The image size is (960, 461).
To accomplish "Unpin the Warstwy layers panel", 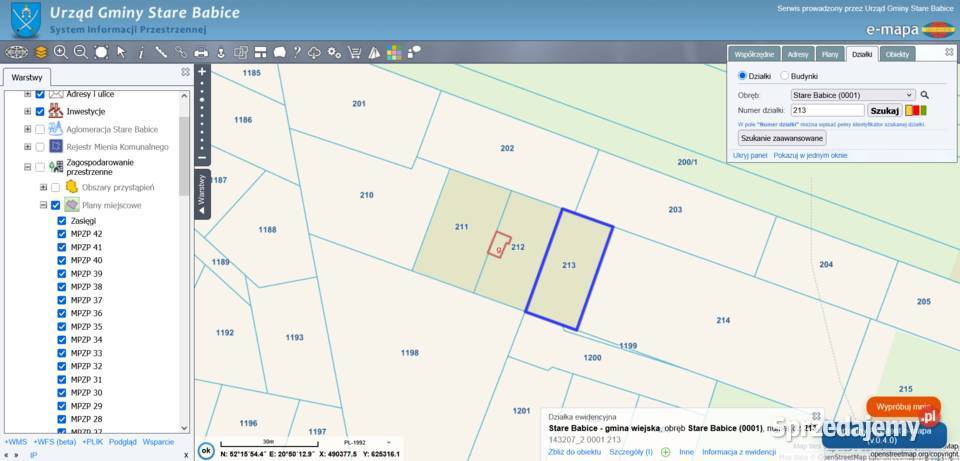I will click(186, 72).
